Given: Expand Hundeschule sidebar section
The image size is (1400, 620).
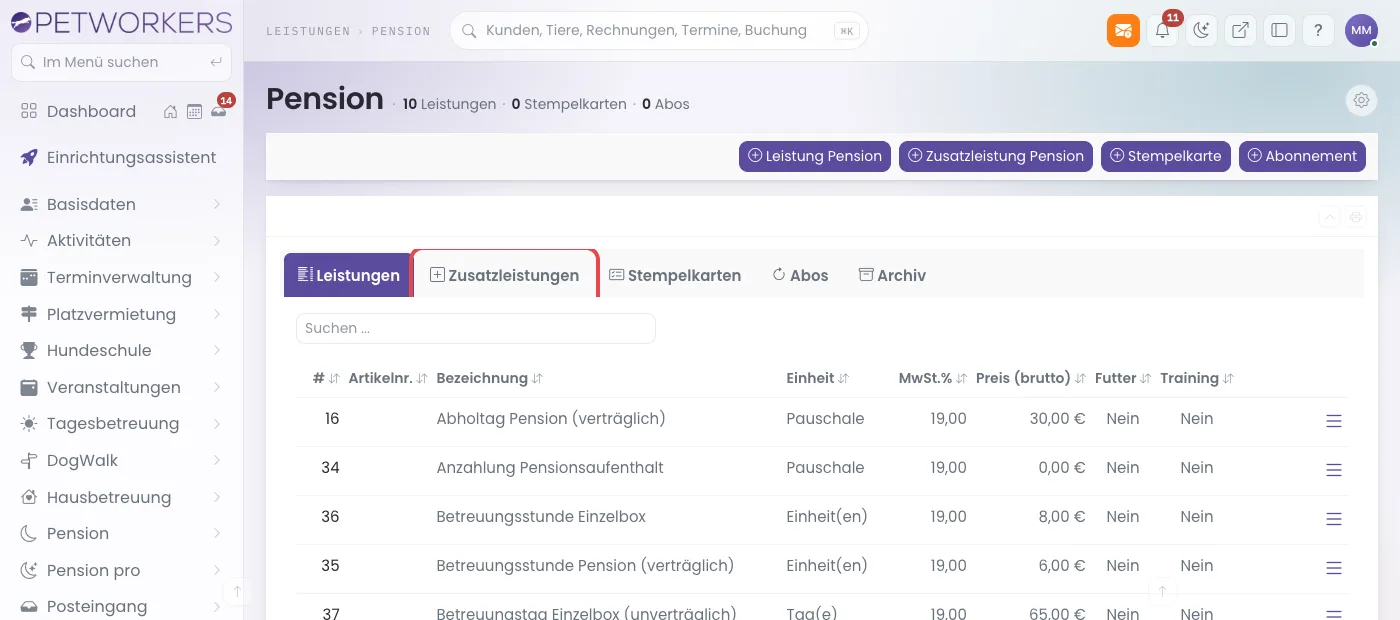Looking at the screenshot, I should click(x=122, y=351).
